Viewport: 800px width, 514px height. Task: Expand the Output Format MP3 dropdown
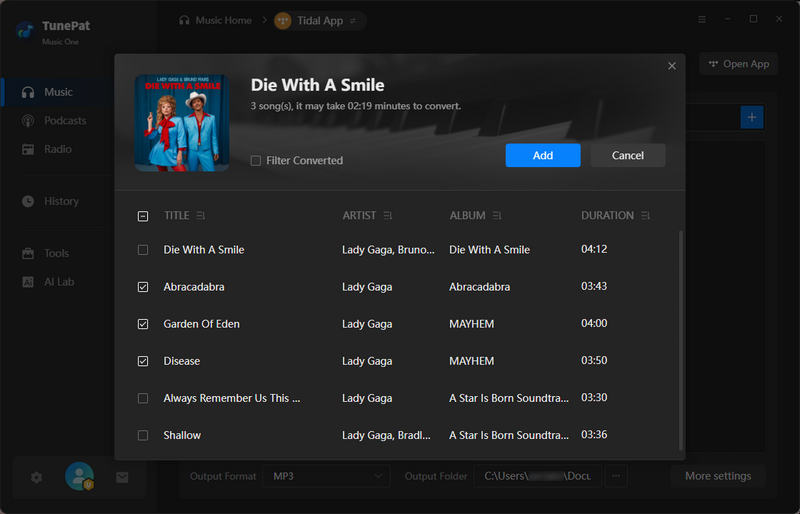tap(328, 476)
